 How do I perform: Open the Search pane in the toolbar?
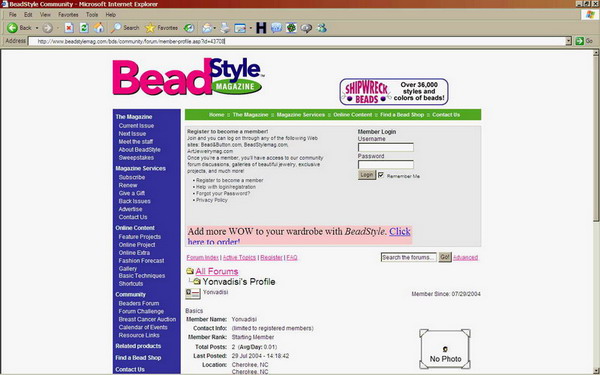coord(125,28)
